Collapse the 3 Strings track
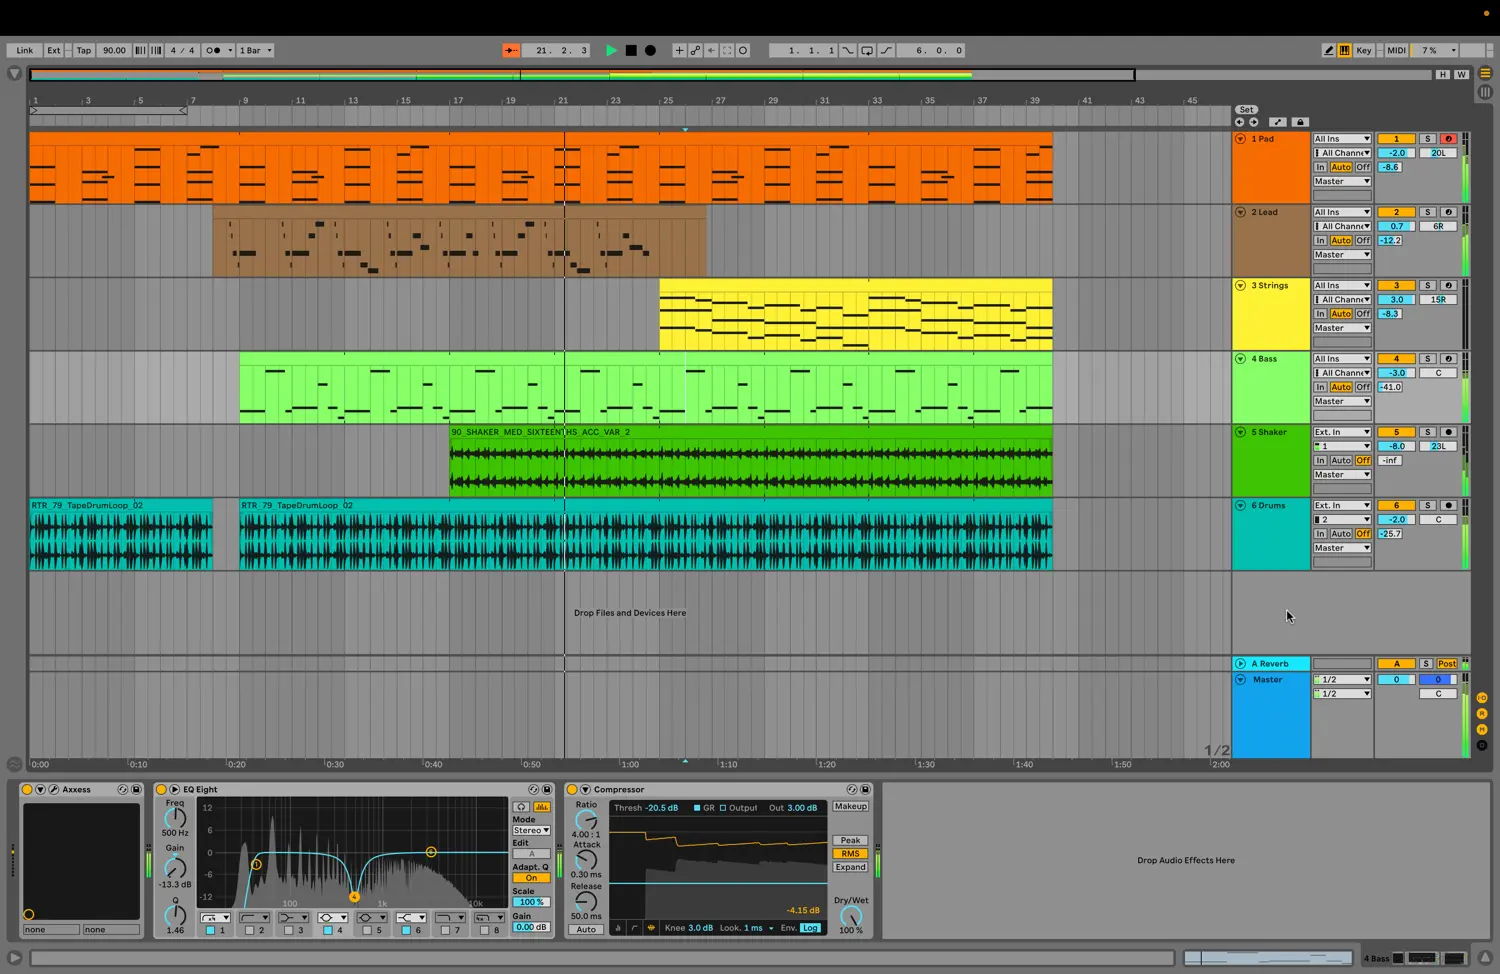The image size is (1500, 974). [x=1240, y=285]
